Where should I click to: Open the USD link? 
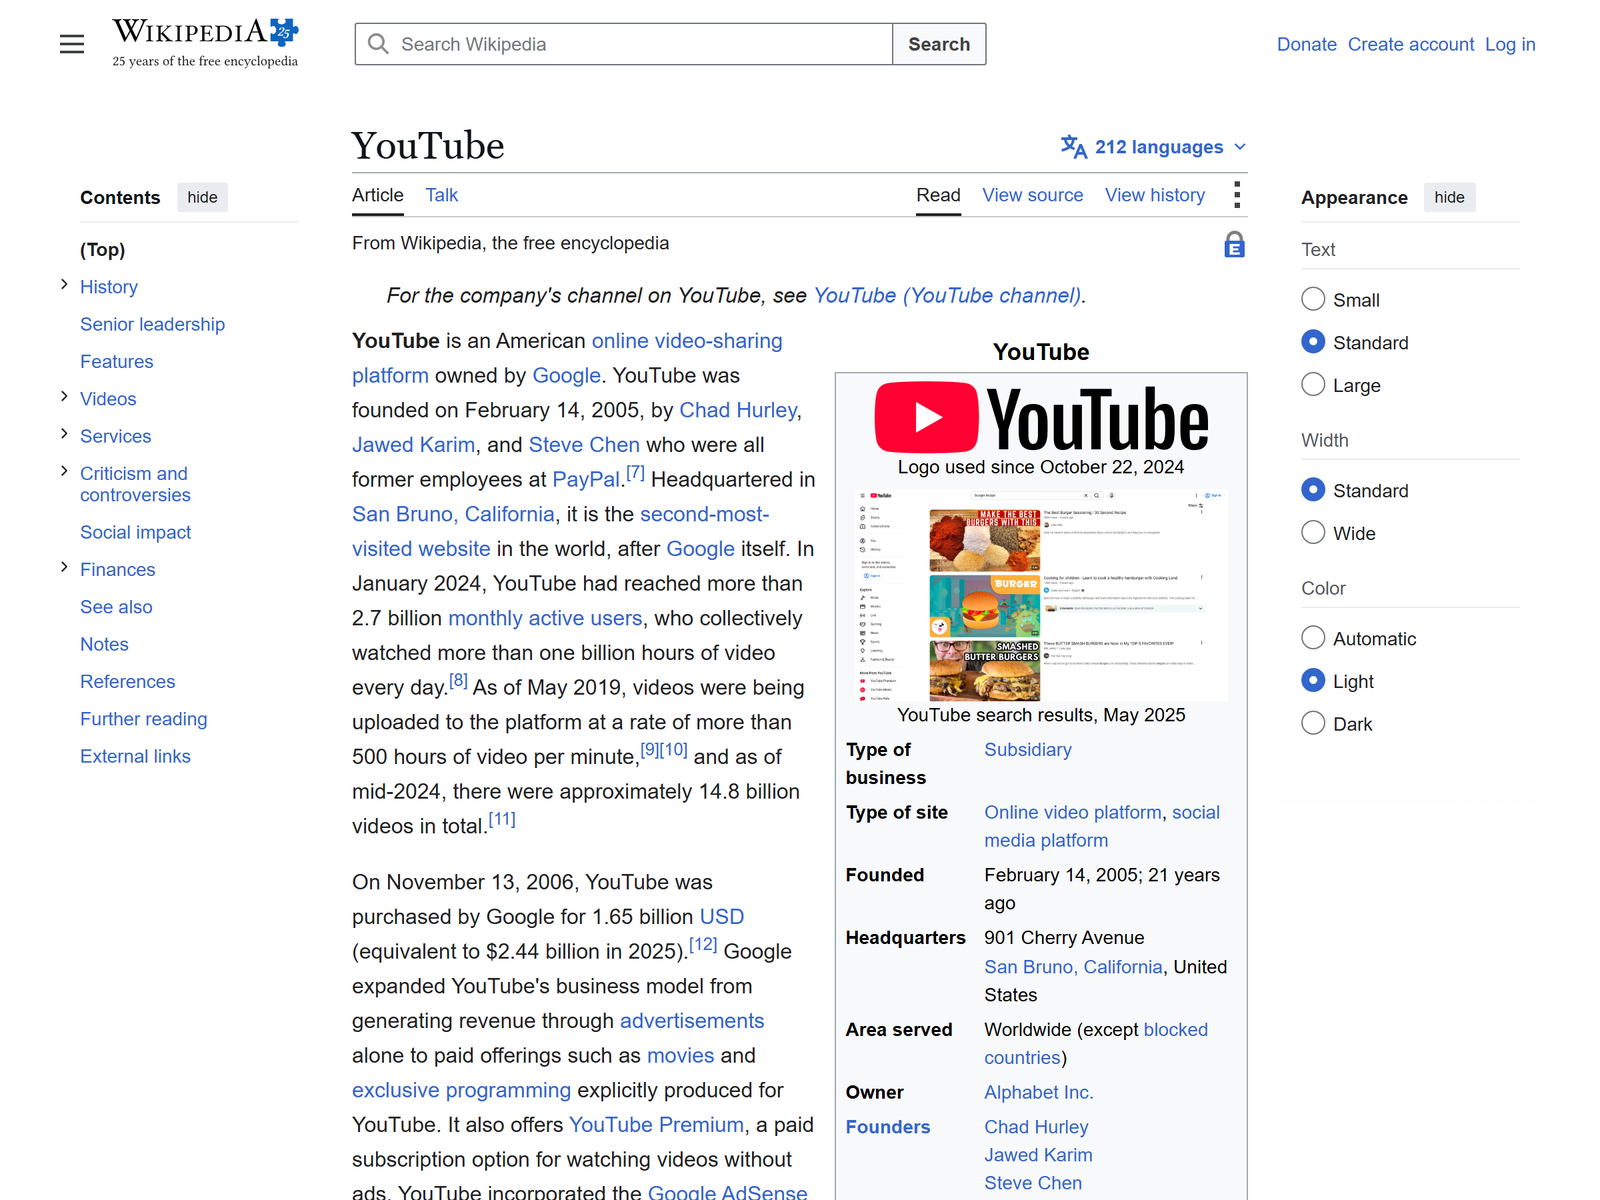coord(722,917)
